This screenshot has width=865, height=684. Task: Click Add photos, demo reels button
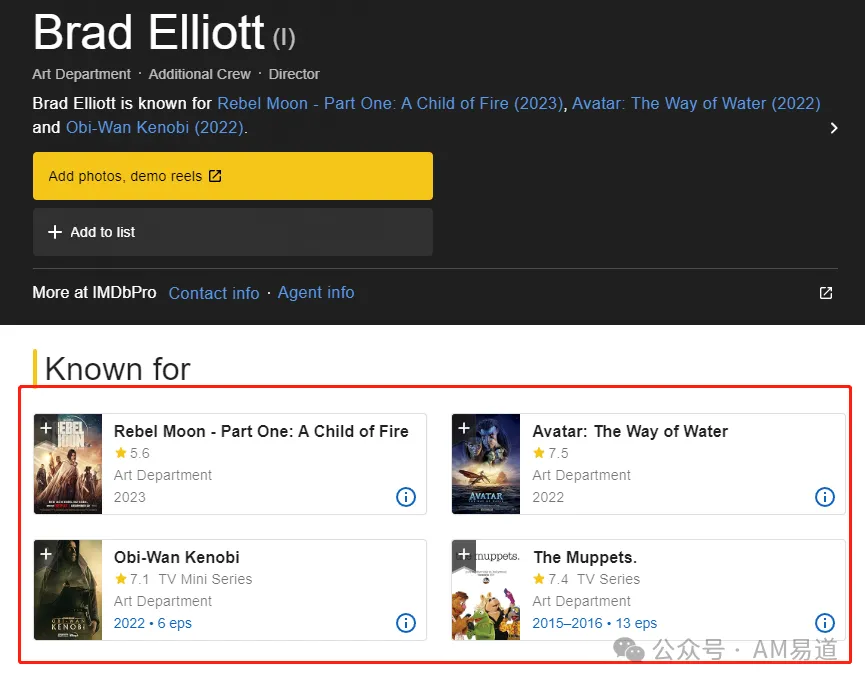233,176
